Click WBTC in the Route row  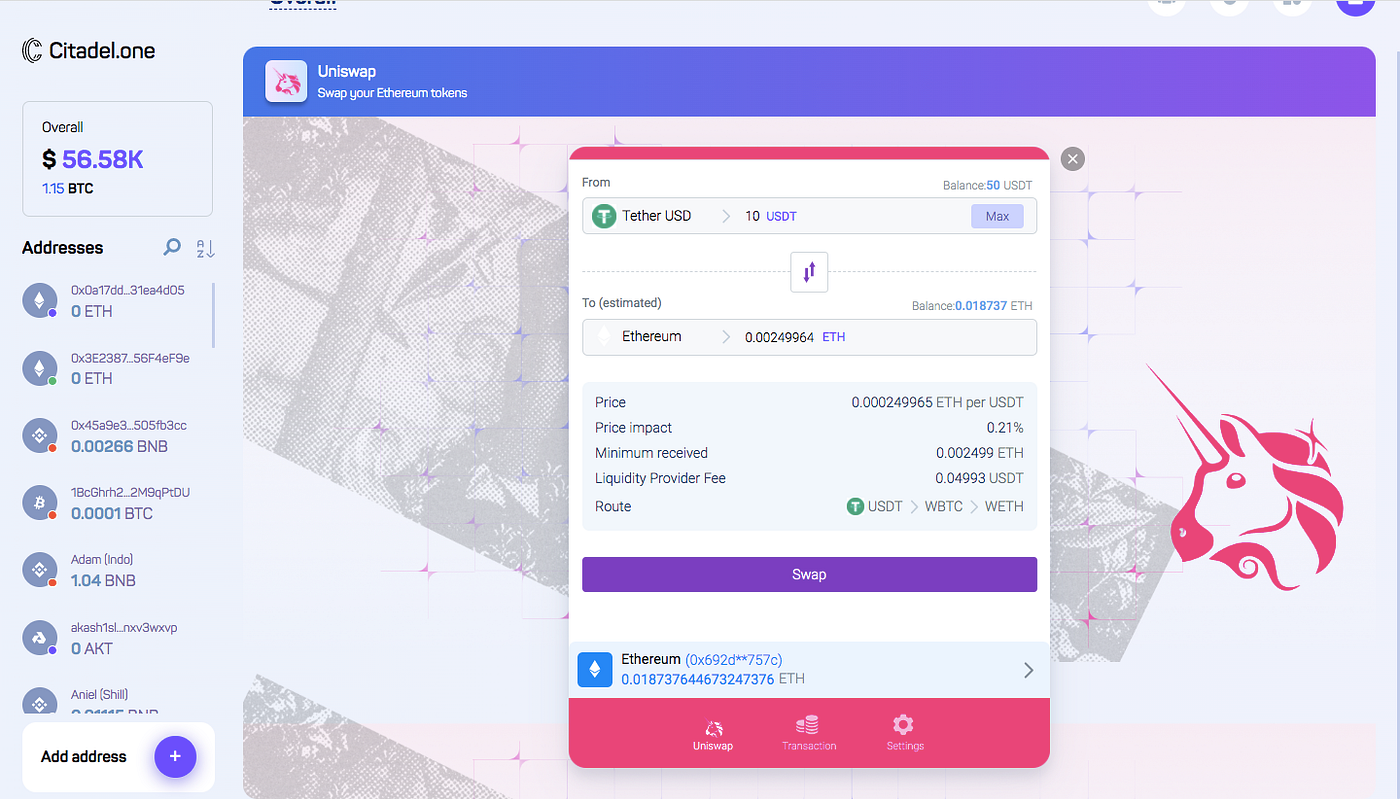point(944,506)
